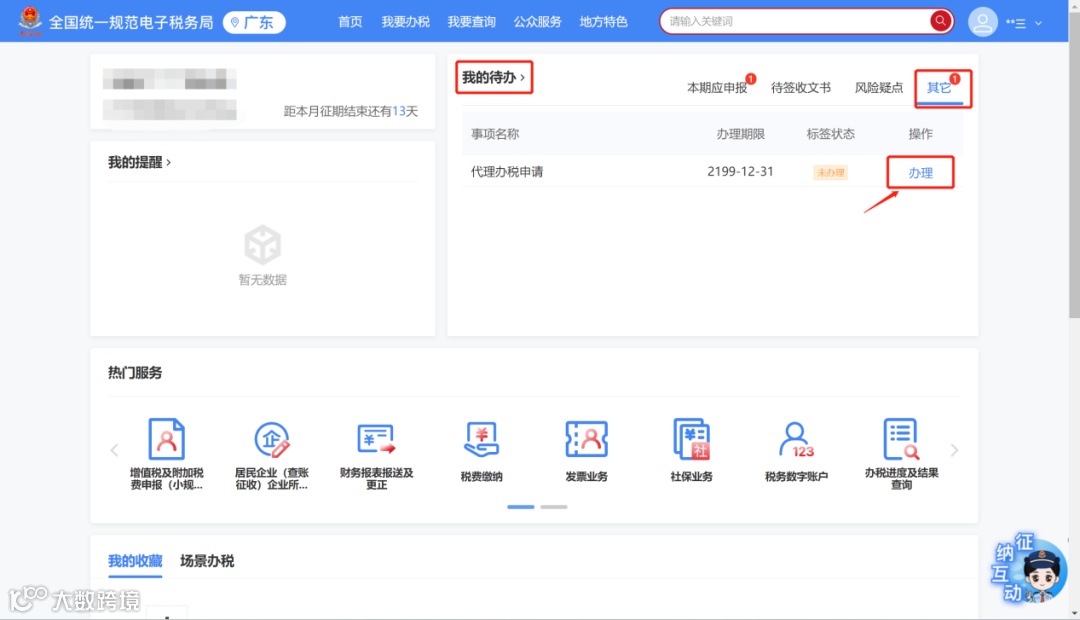This screenshot has width=1080, height=620.
Task: Open the 纳征互动 floating assistant
Action: (x=1025, y=570)
